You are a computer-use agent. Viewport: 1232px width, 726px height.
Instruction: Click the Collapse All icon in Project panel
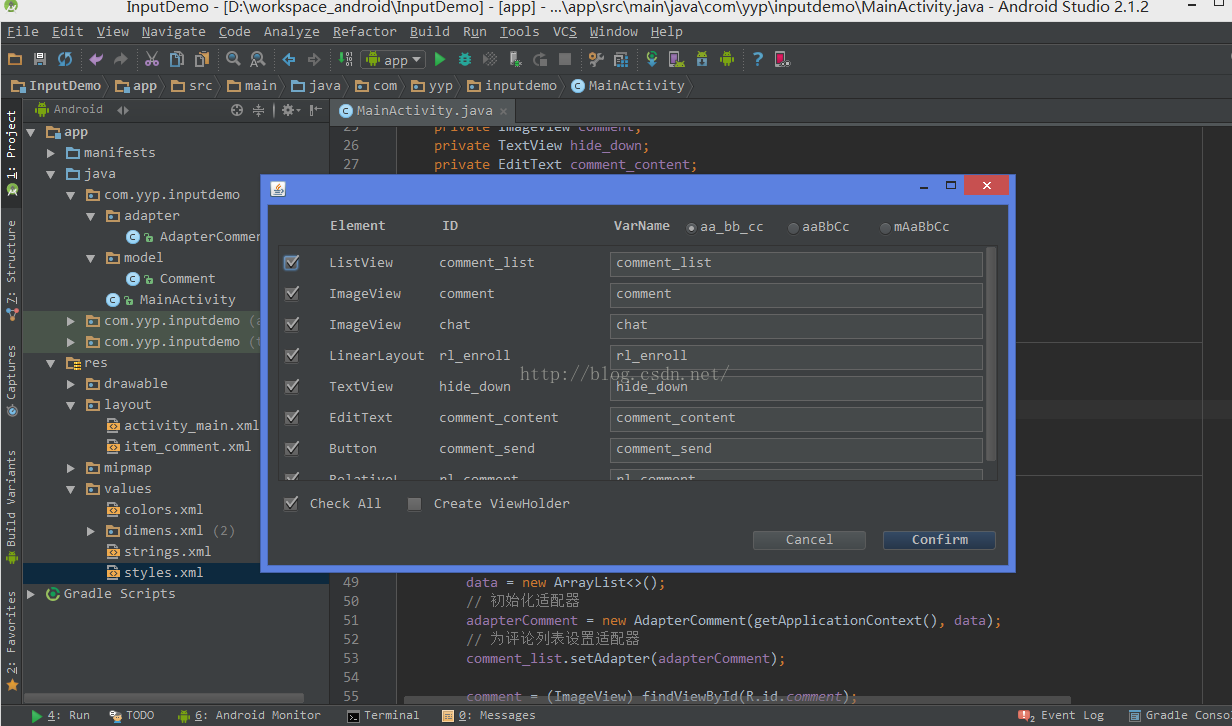(259, 110)
